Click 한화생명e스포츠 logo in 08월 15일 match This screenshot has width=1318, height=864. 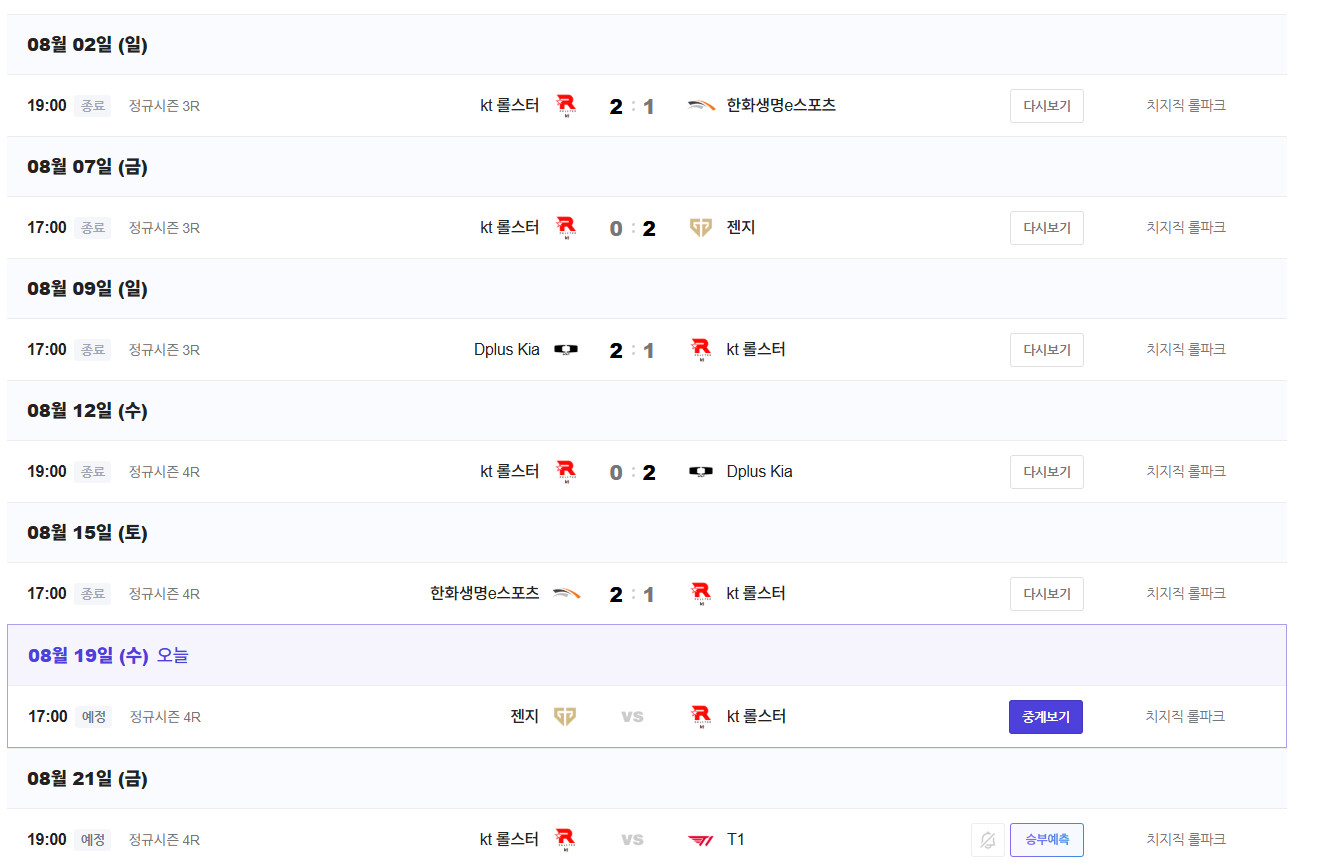pos(566,593)
